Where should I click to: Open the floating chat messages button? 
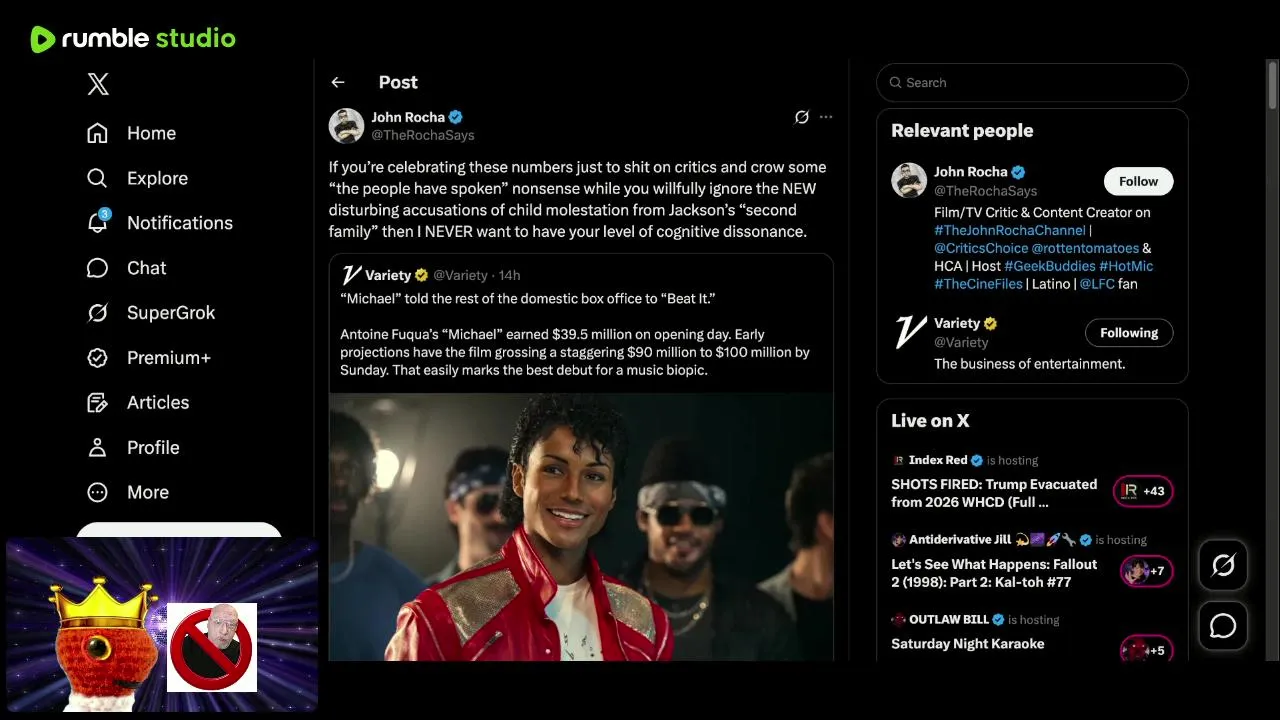tap(1223, 626)
